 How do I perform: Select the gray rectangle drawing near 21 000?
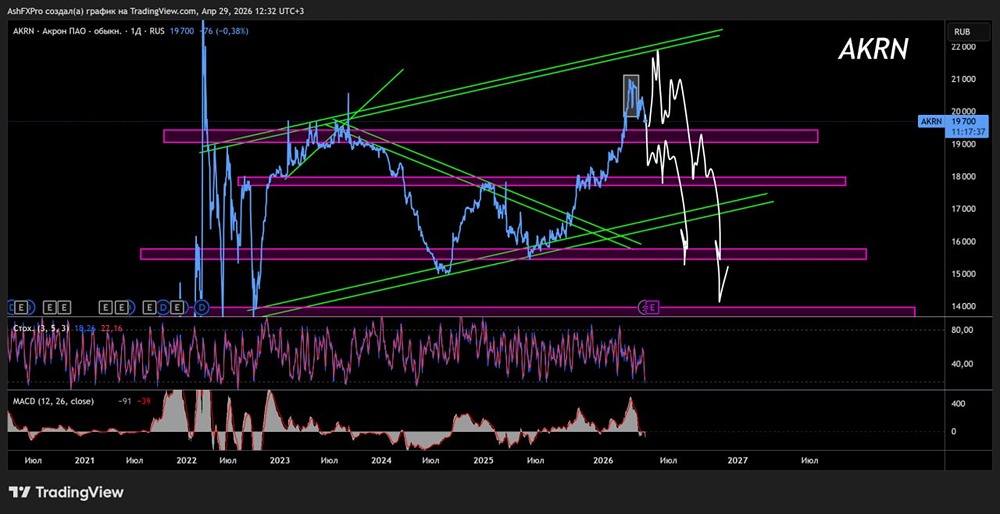click(x=631, y=96)
